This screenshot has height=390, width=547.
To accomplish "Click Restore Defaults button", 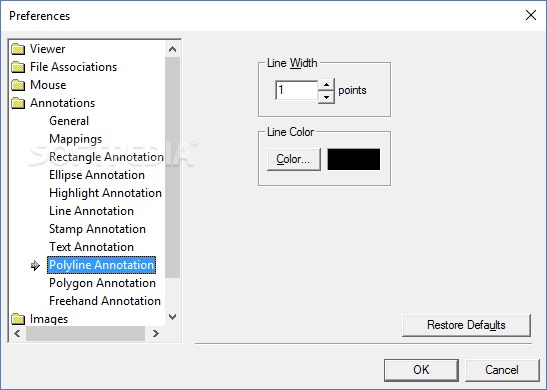I will (466, 325).
